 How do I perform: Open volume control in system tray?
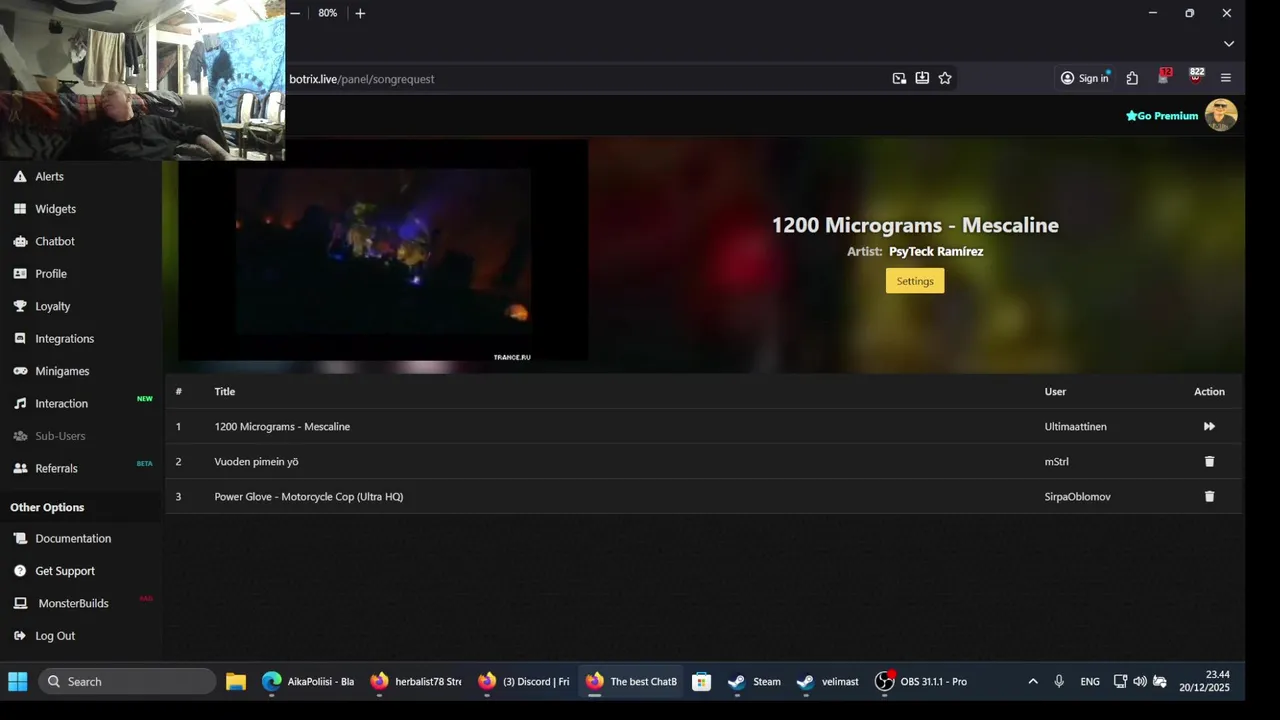(1140, 682)
